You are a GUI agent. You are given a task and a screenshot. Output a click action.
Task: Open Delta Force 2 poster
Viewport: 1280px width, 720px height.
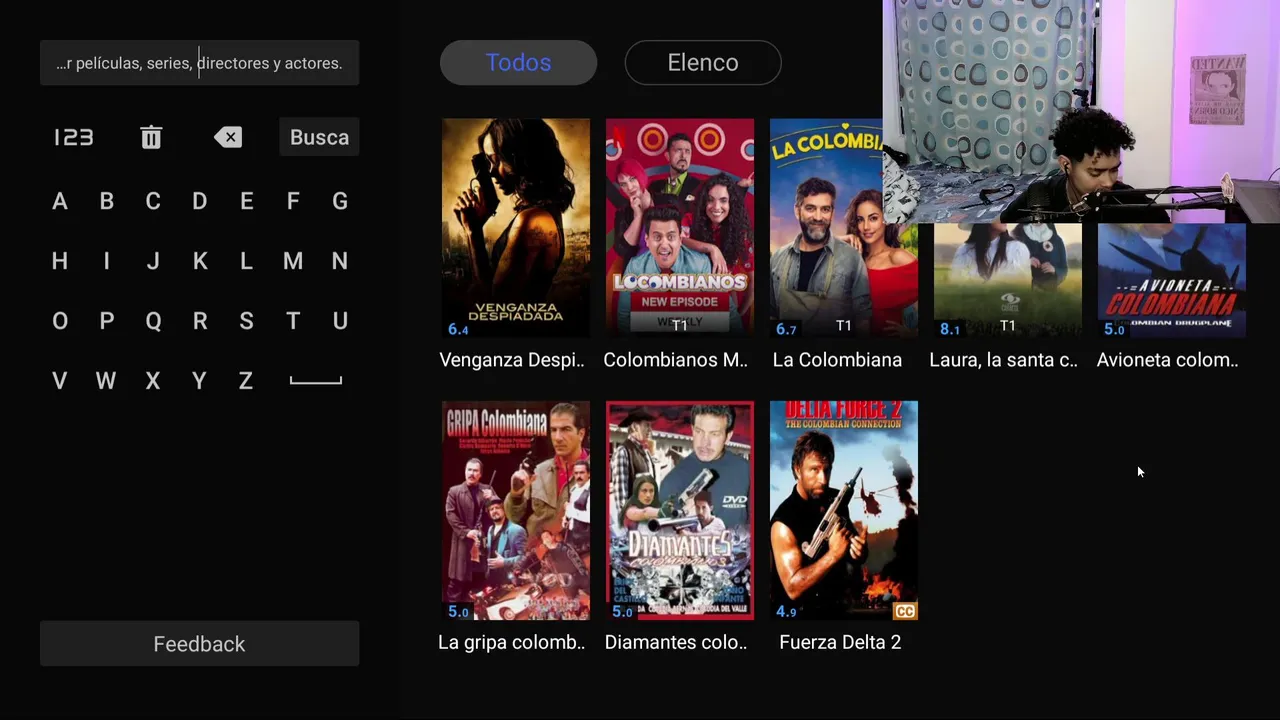point(844,511)
